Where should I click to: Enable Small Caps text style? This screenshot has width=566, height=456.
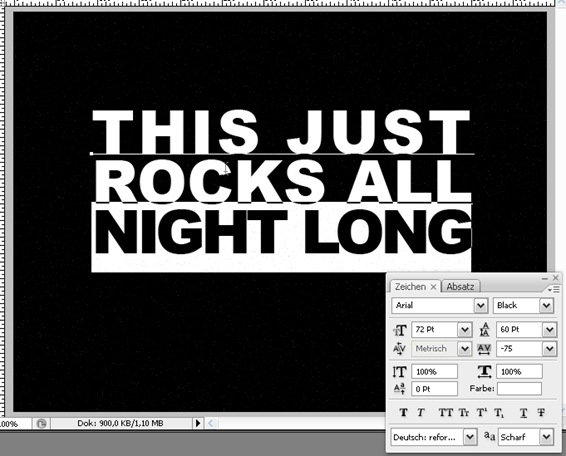pyautogui.click(x=464, y=412)
